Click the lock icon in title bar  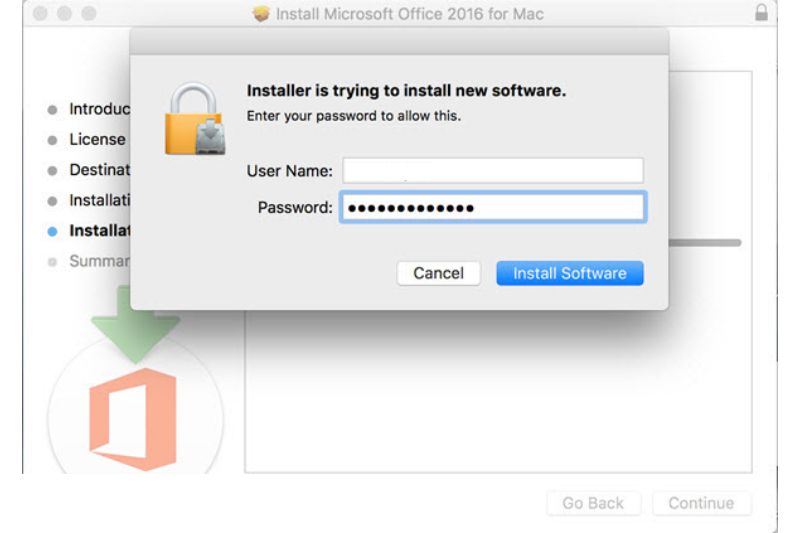coord(761,14)
